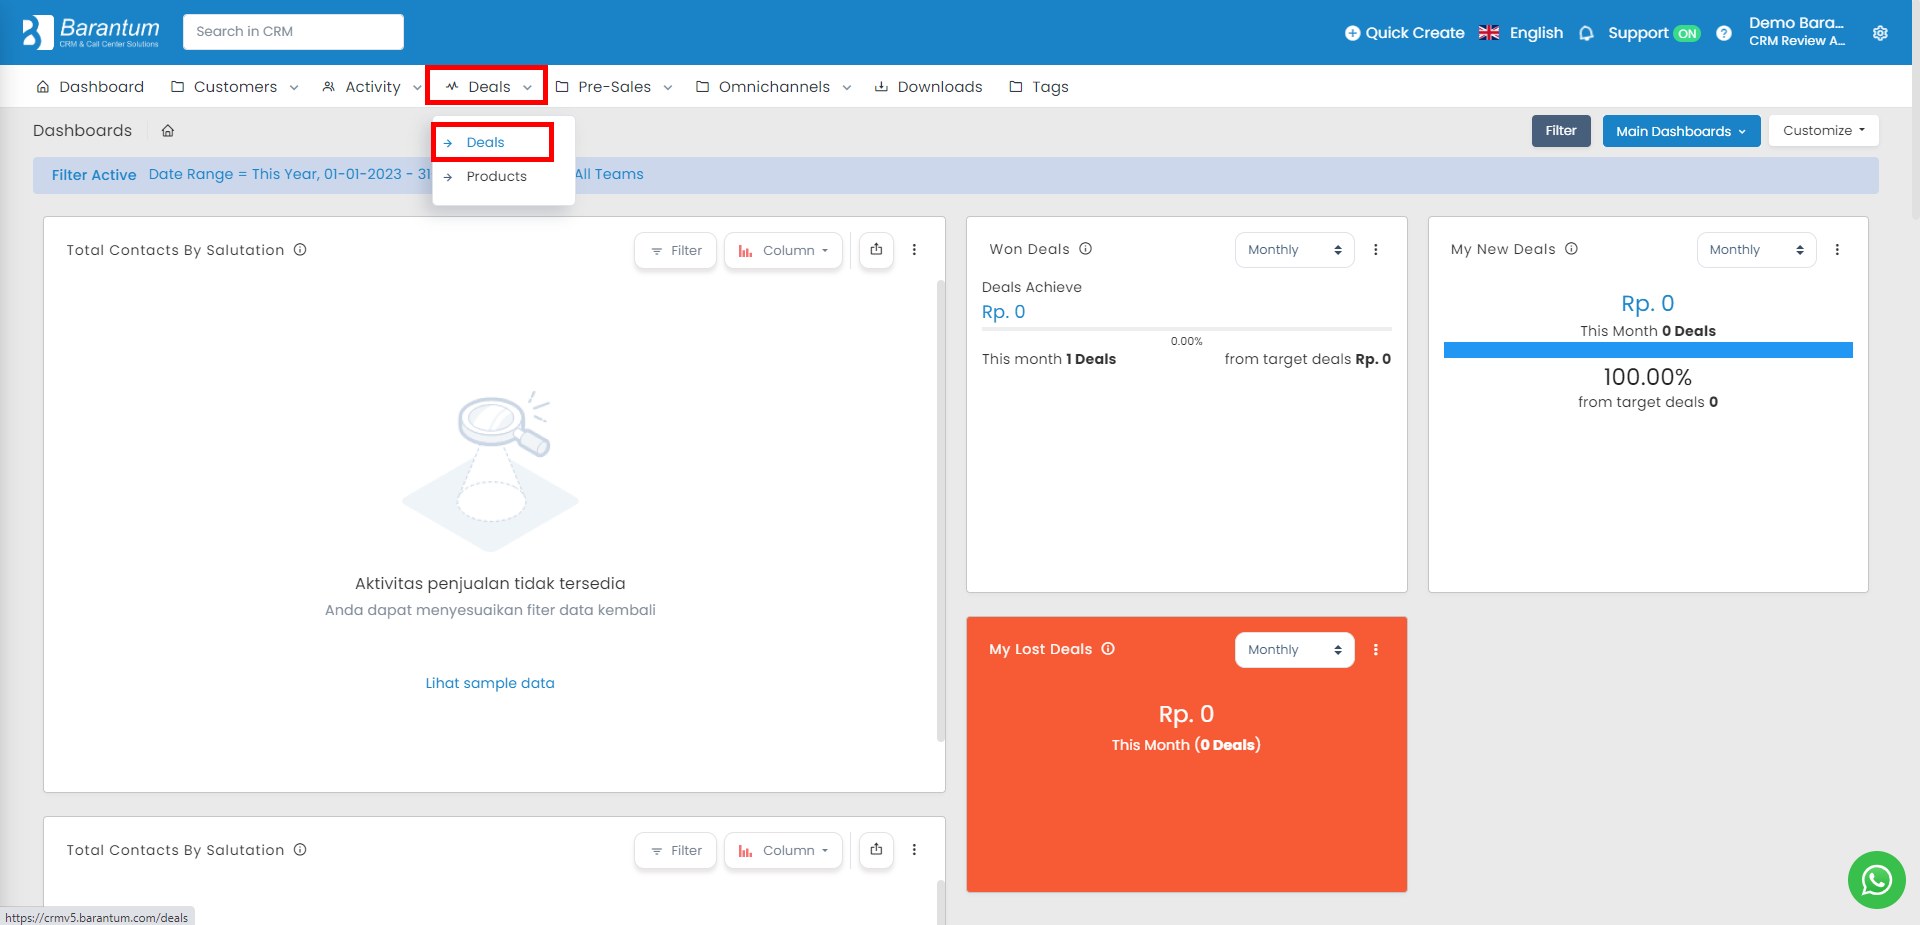This screenshot has height=925, width=1920.
Task: Open Monthly dropdown in Won Deals
Action: tap(1294, 250)
